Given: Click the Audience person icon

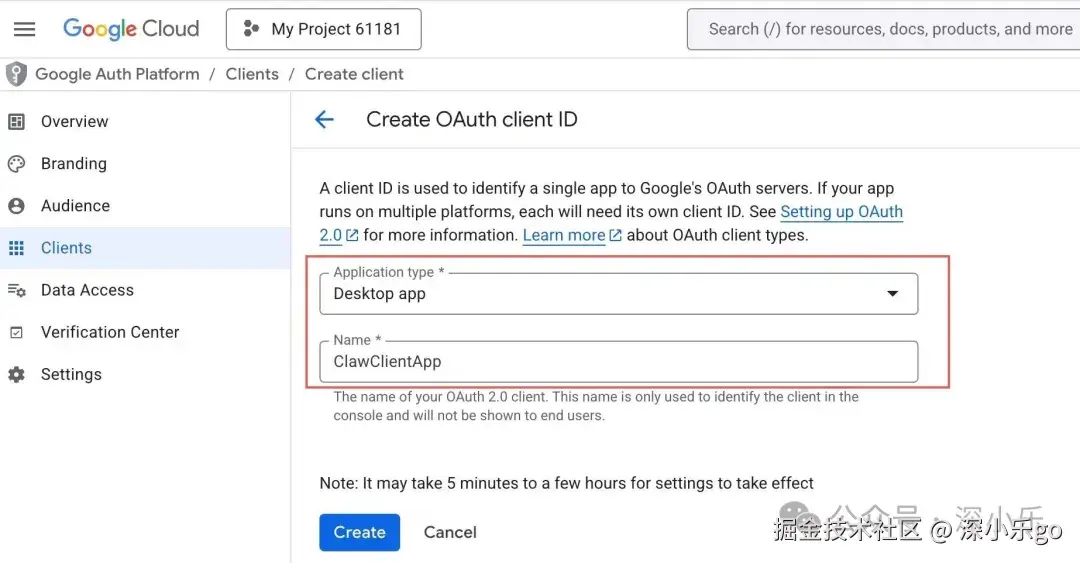Looking at the screenshot, I should pos(17,206).
